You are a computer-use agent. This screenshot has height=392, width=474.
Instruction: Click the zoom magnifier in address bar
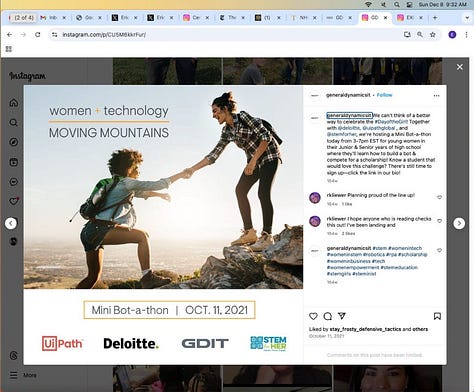click(420, 34)
